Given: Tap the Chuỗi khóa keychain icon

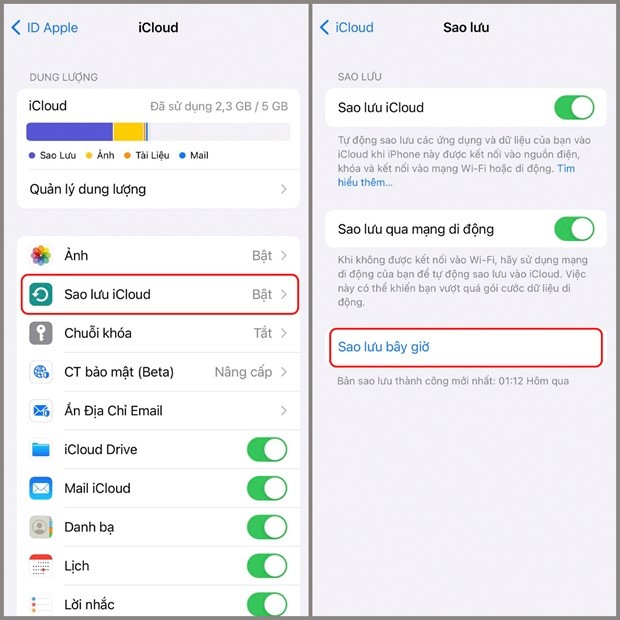Looking at the screenshot, I should tap(41, 333).
